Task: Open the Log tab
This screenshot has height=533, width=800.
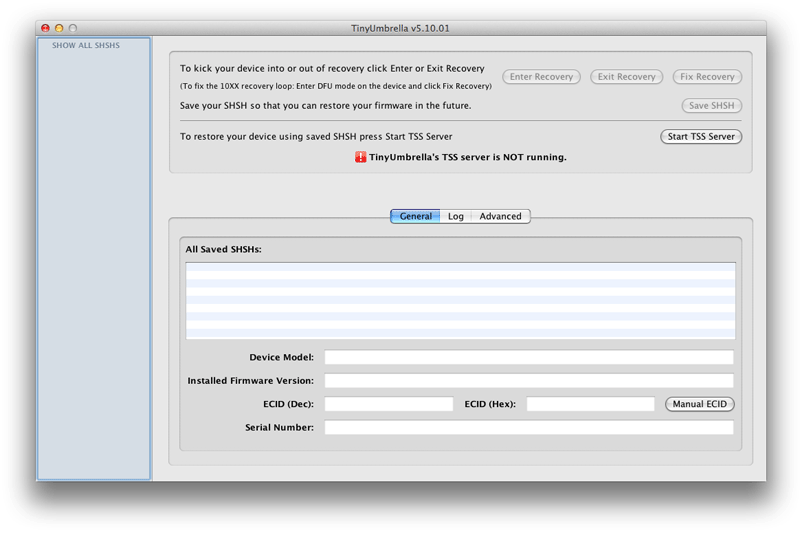Action: tap(456, 216)
